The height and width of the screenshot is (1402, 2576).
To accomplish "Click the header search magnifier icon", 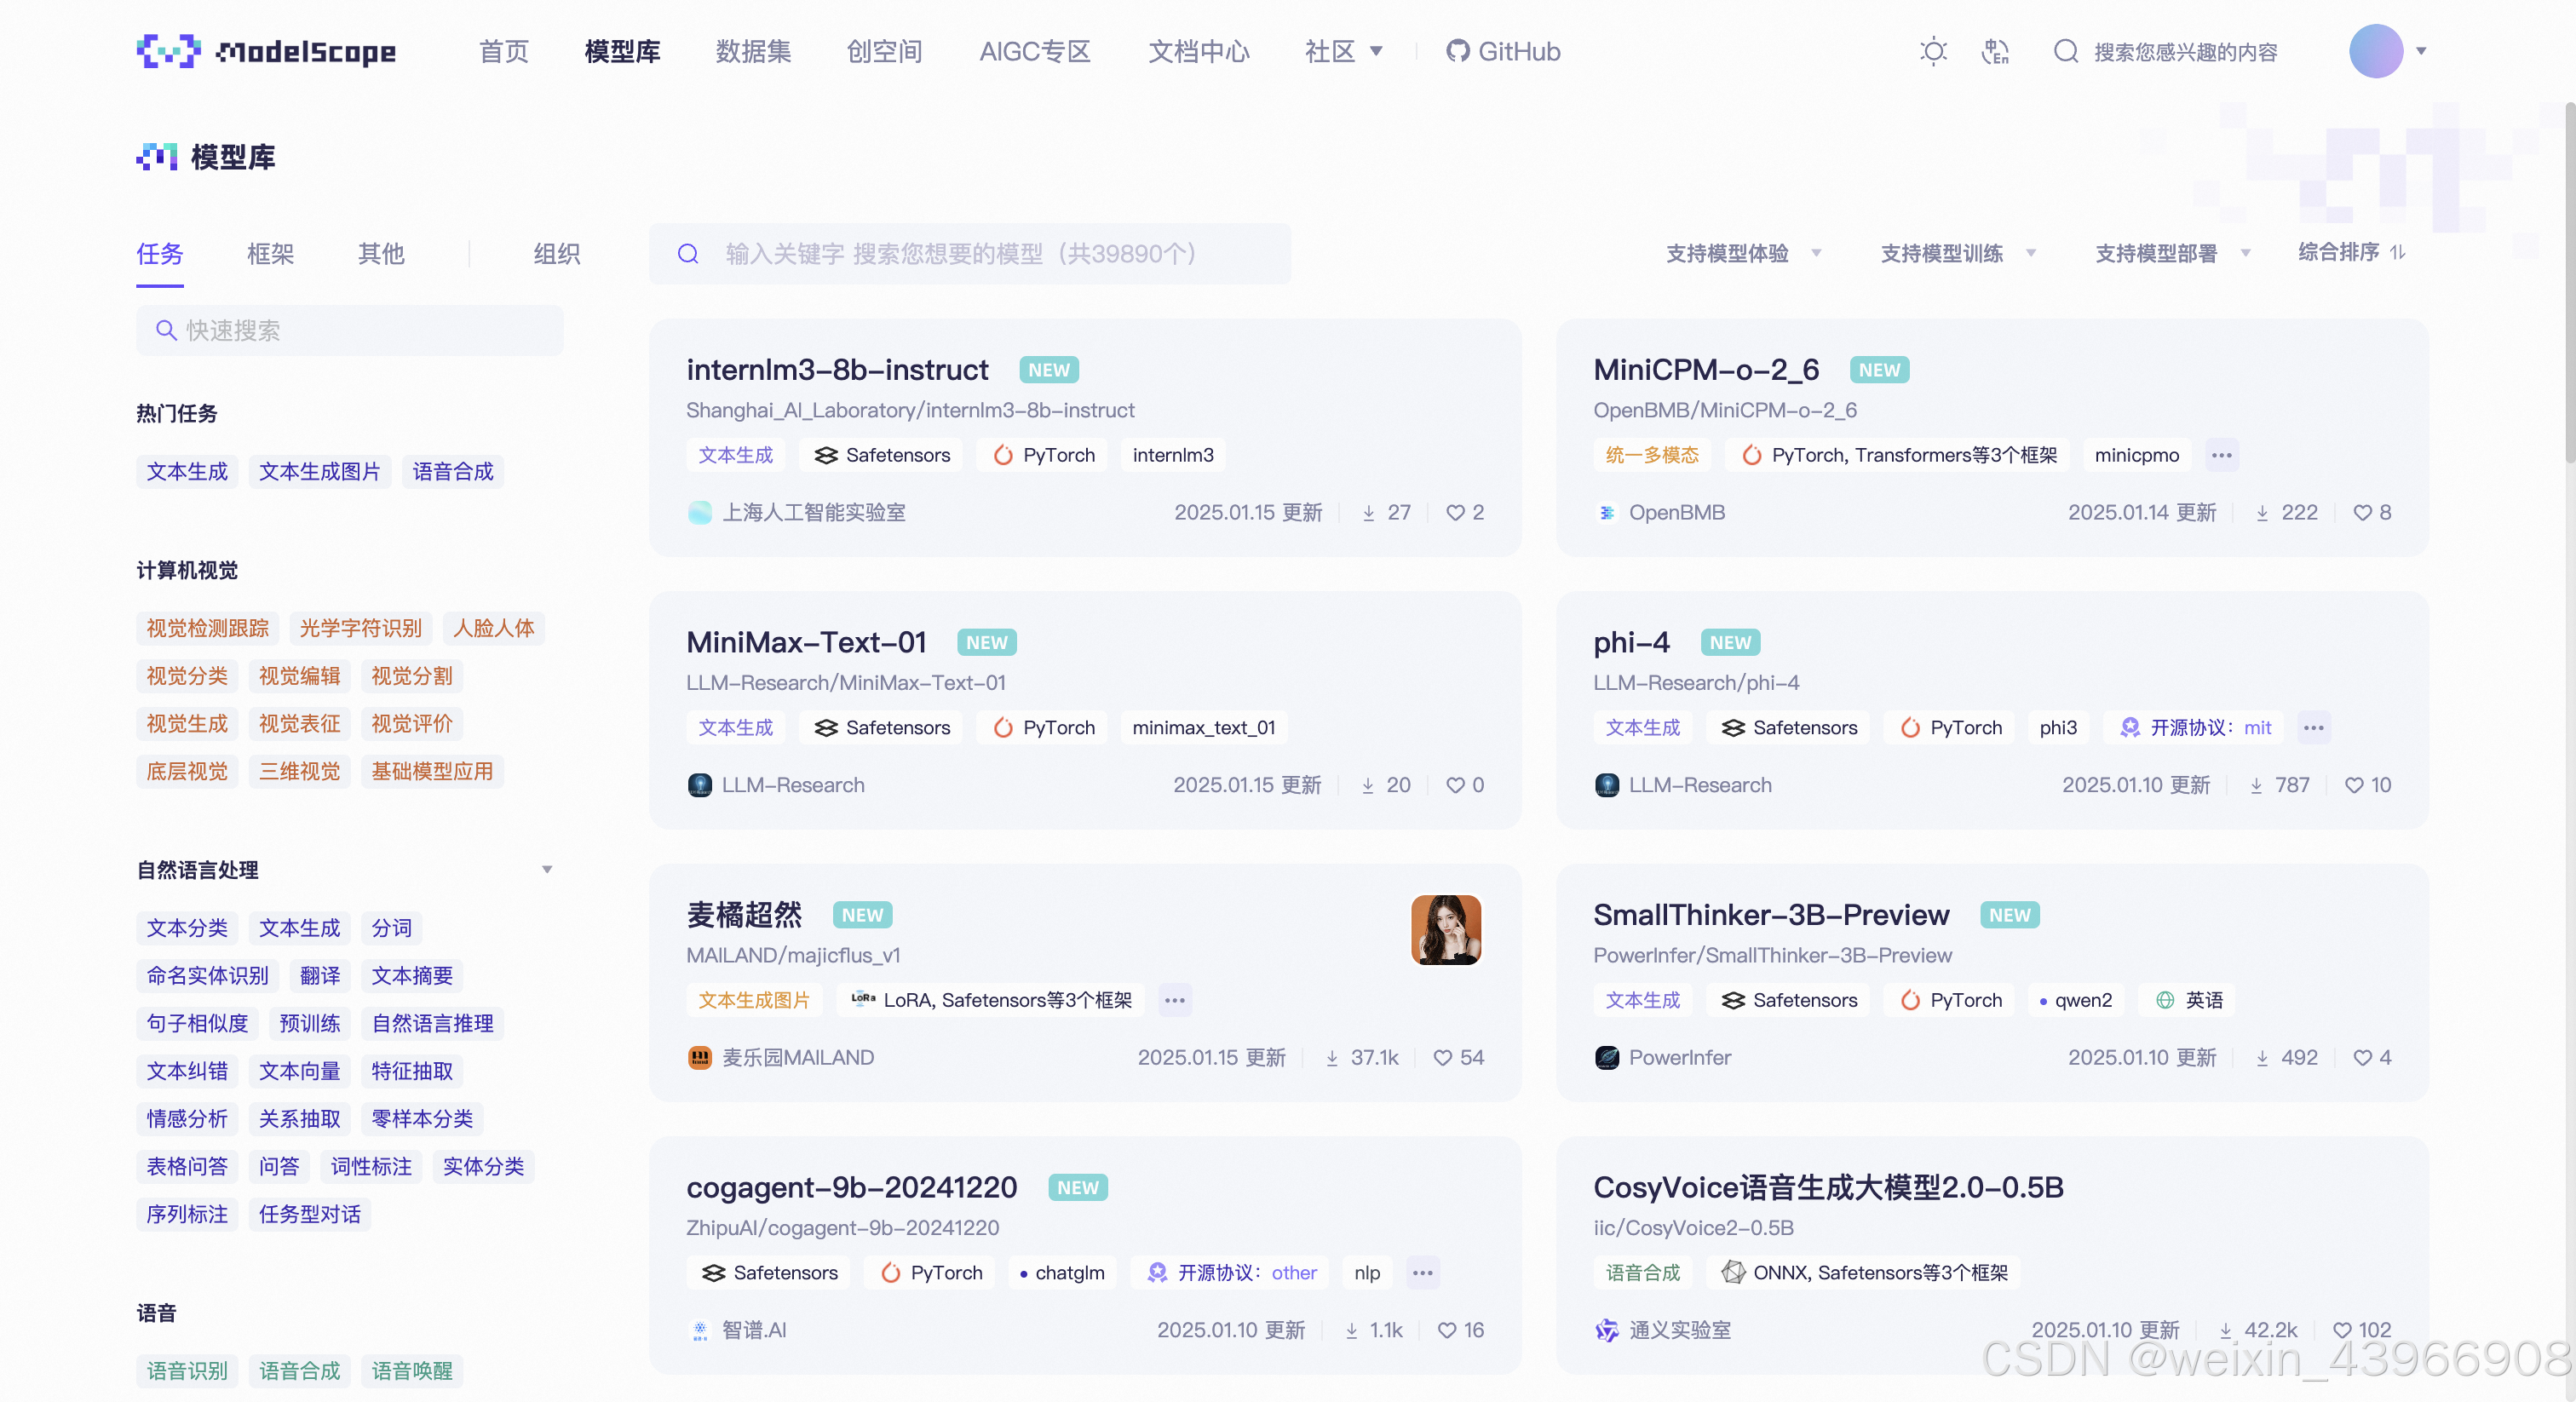I will click(x=2065, y=51).
